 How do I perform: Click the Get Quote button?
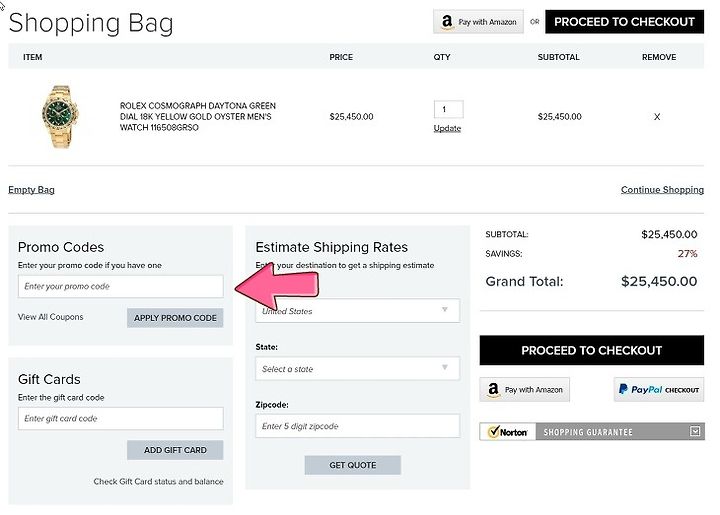point(353,465)
